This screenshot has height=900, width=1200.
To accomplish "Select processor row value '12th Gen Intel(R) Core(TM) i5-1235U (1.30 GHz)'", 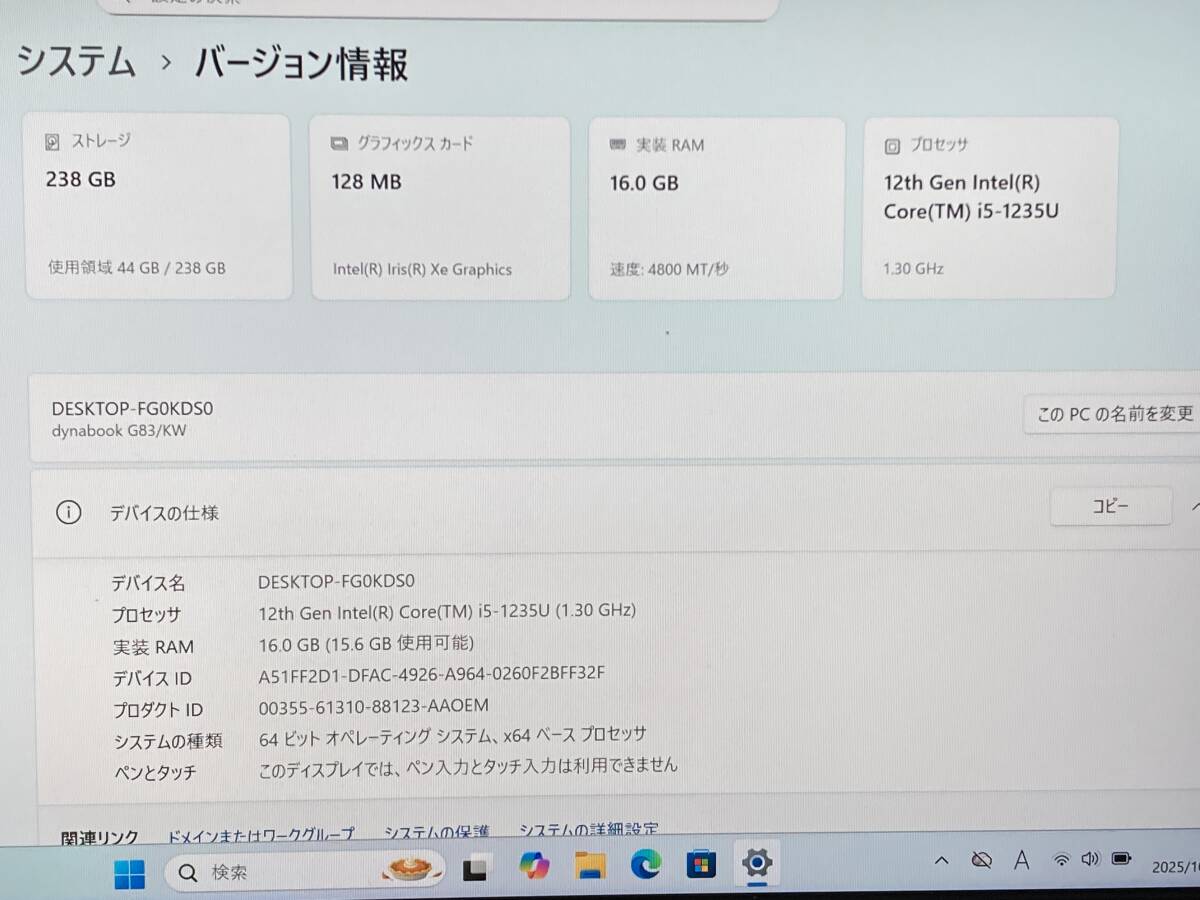I will pos(447,611).
